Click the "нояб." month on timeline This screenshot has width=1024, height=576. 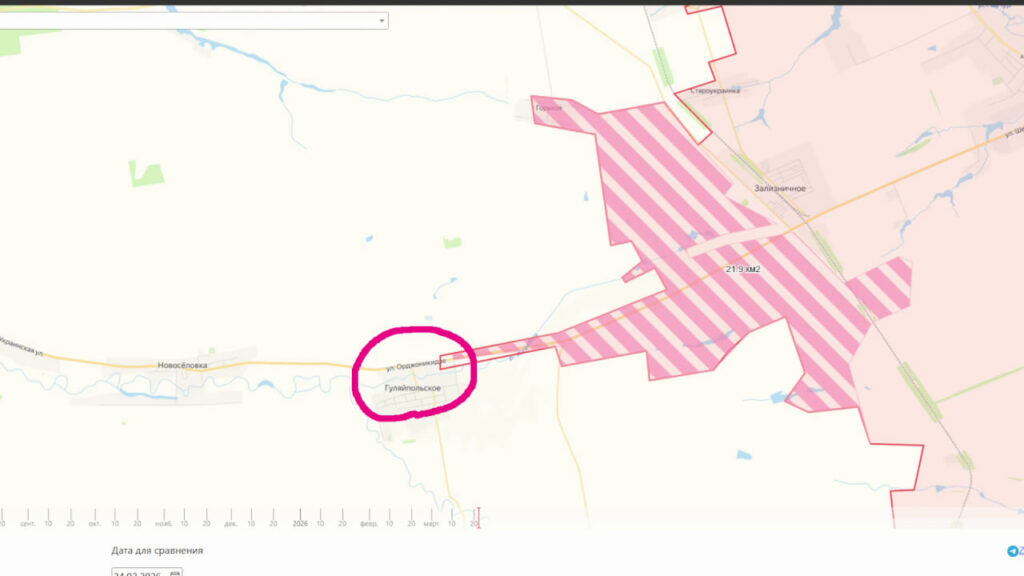tap(164, 523)
